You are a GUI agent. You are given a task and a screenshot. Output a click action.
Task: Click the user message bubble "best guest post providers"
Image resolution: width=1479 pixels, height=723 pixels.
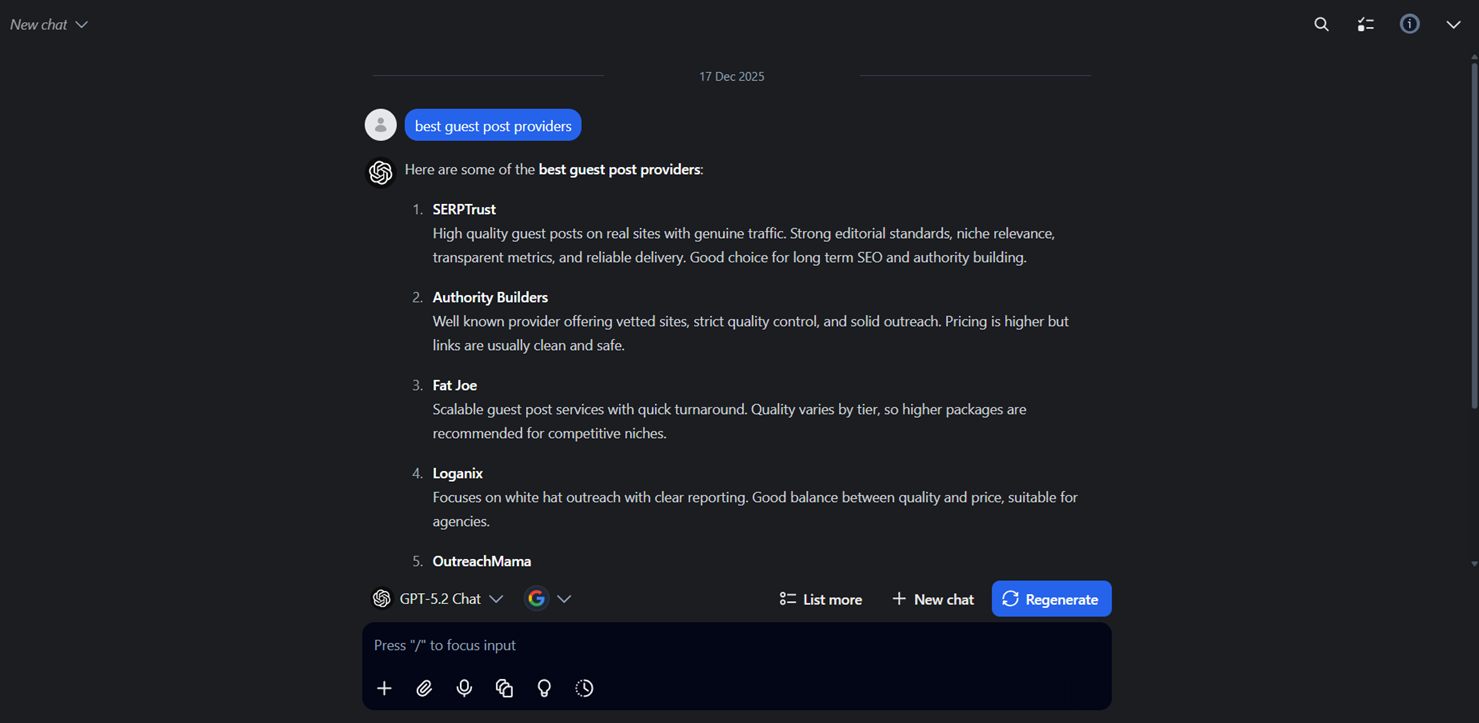(x=493, y=126)
